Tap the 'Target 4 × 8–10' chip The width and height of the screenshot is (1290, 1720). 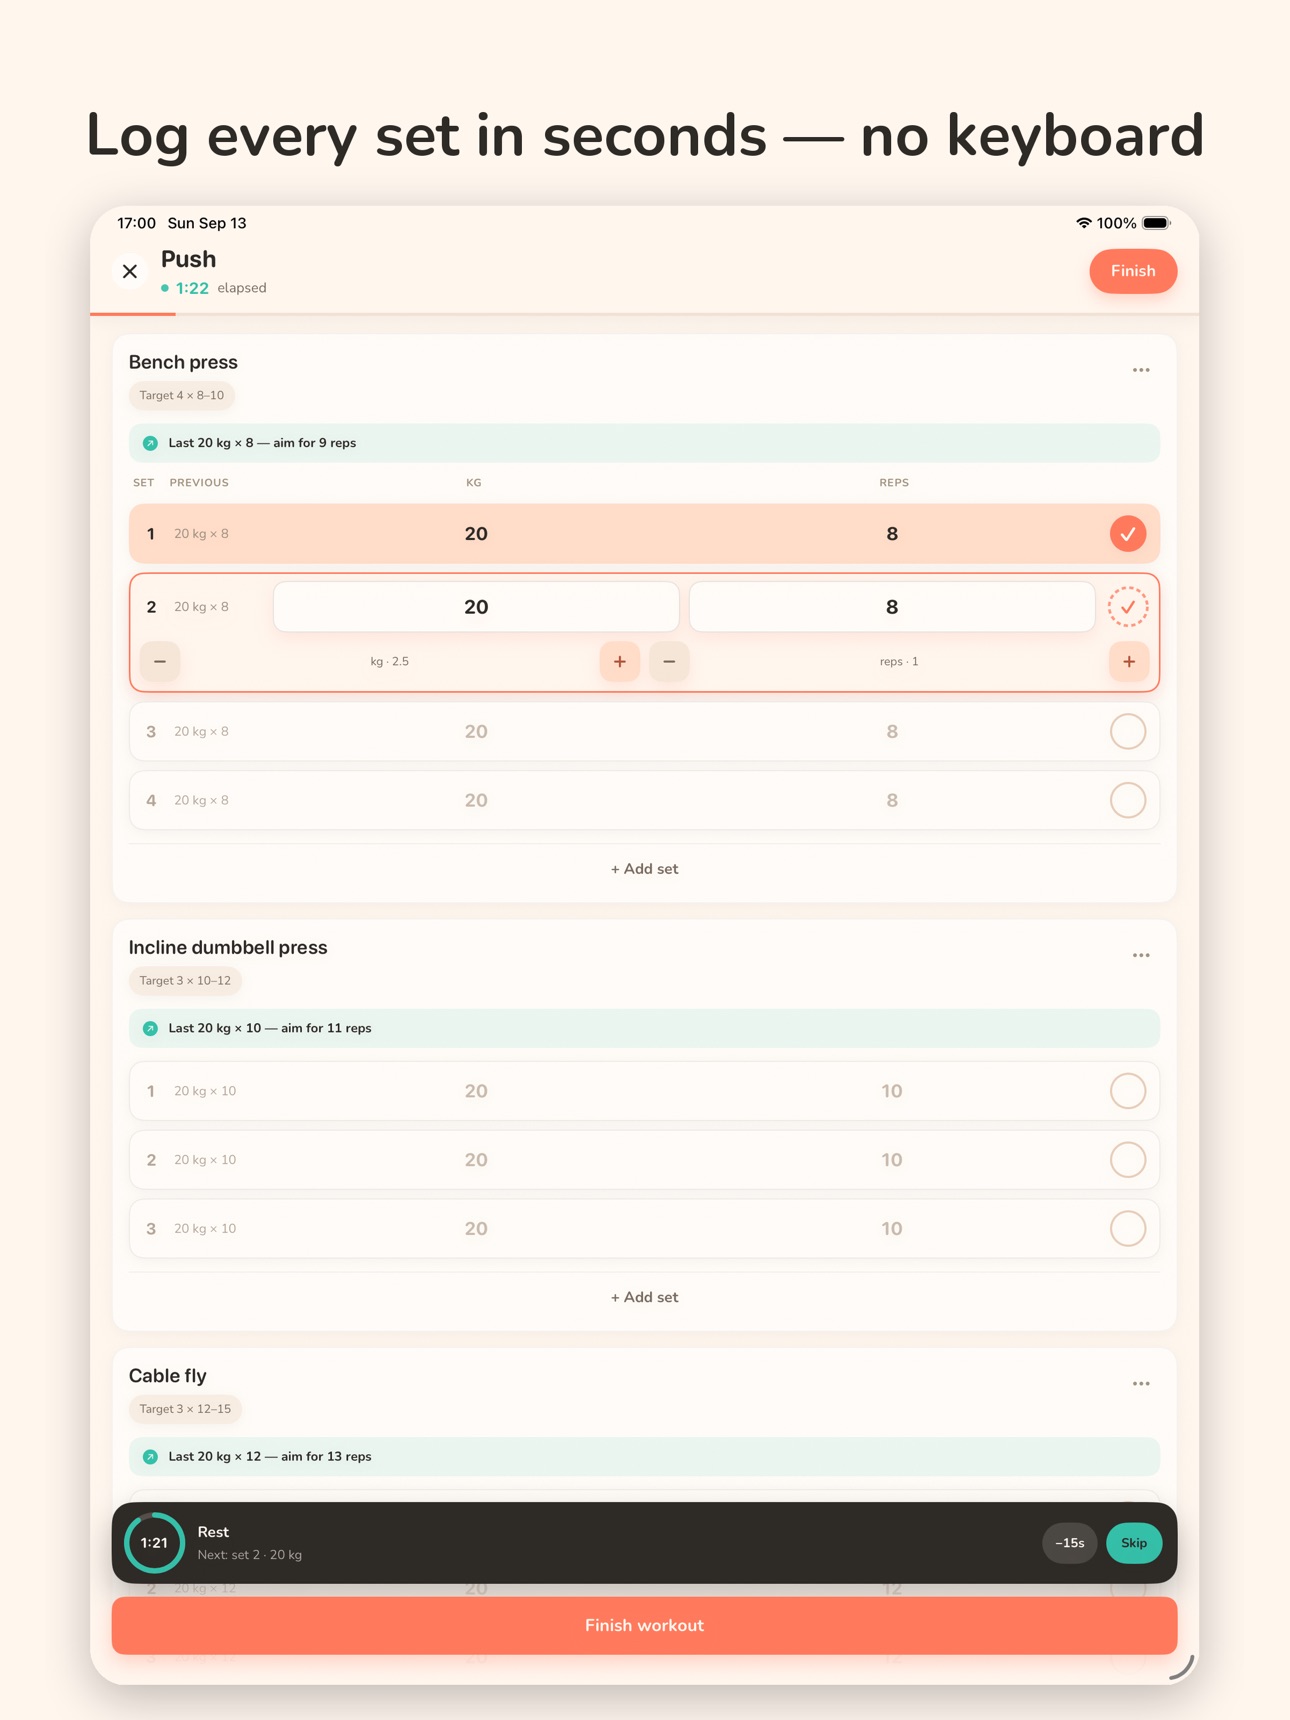pos(182,395)
